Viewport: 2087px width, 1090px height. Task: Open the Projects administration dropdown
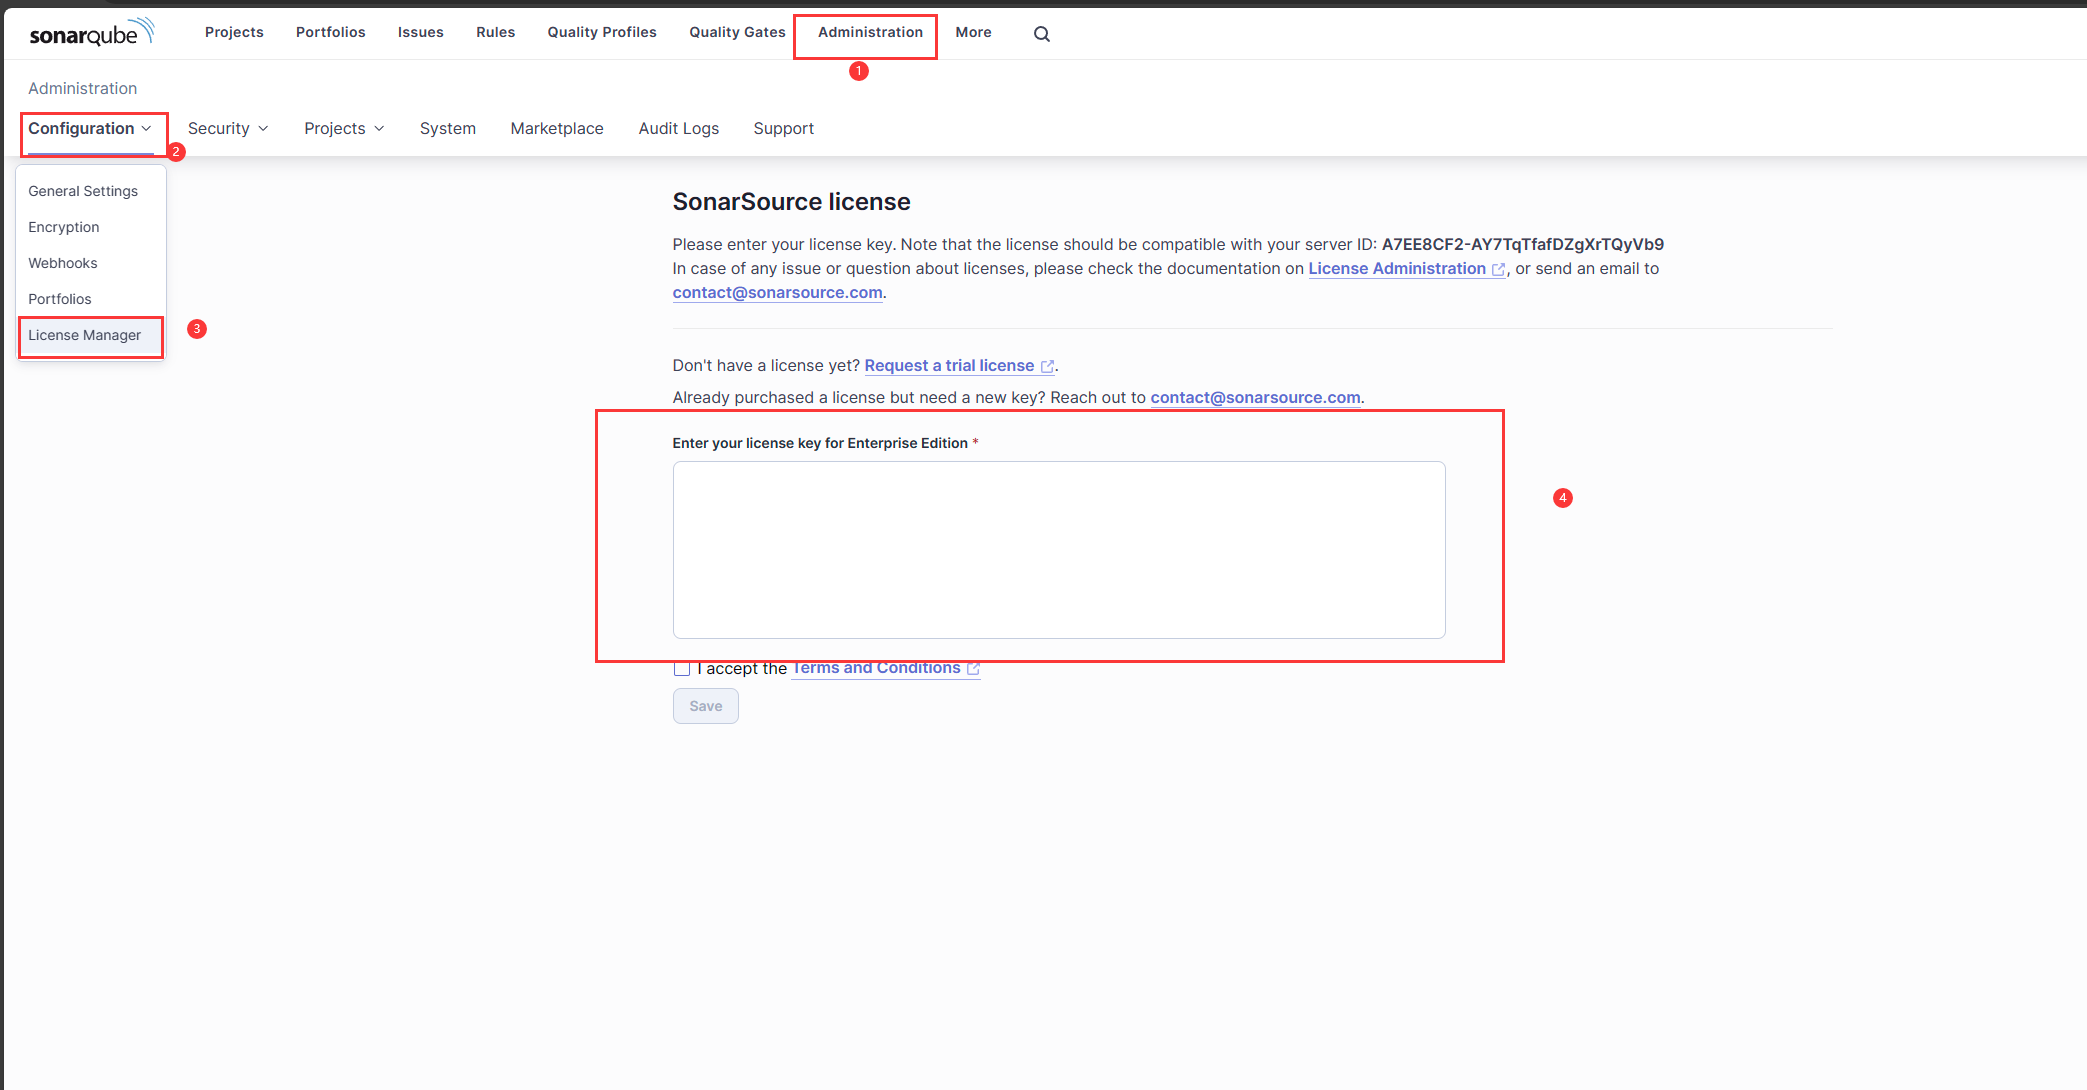tap(344, 128)
